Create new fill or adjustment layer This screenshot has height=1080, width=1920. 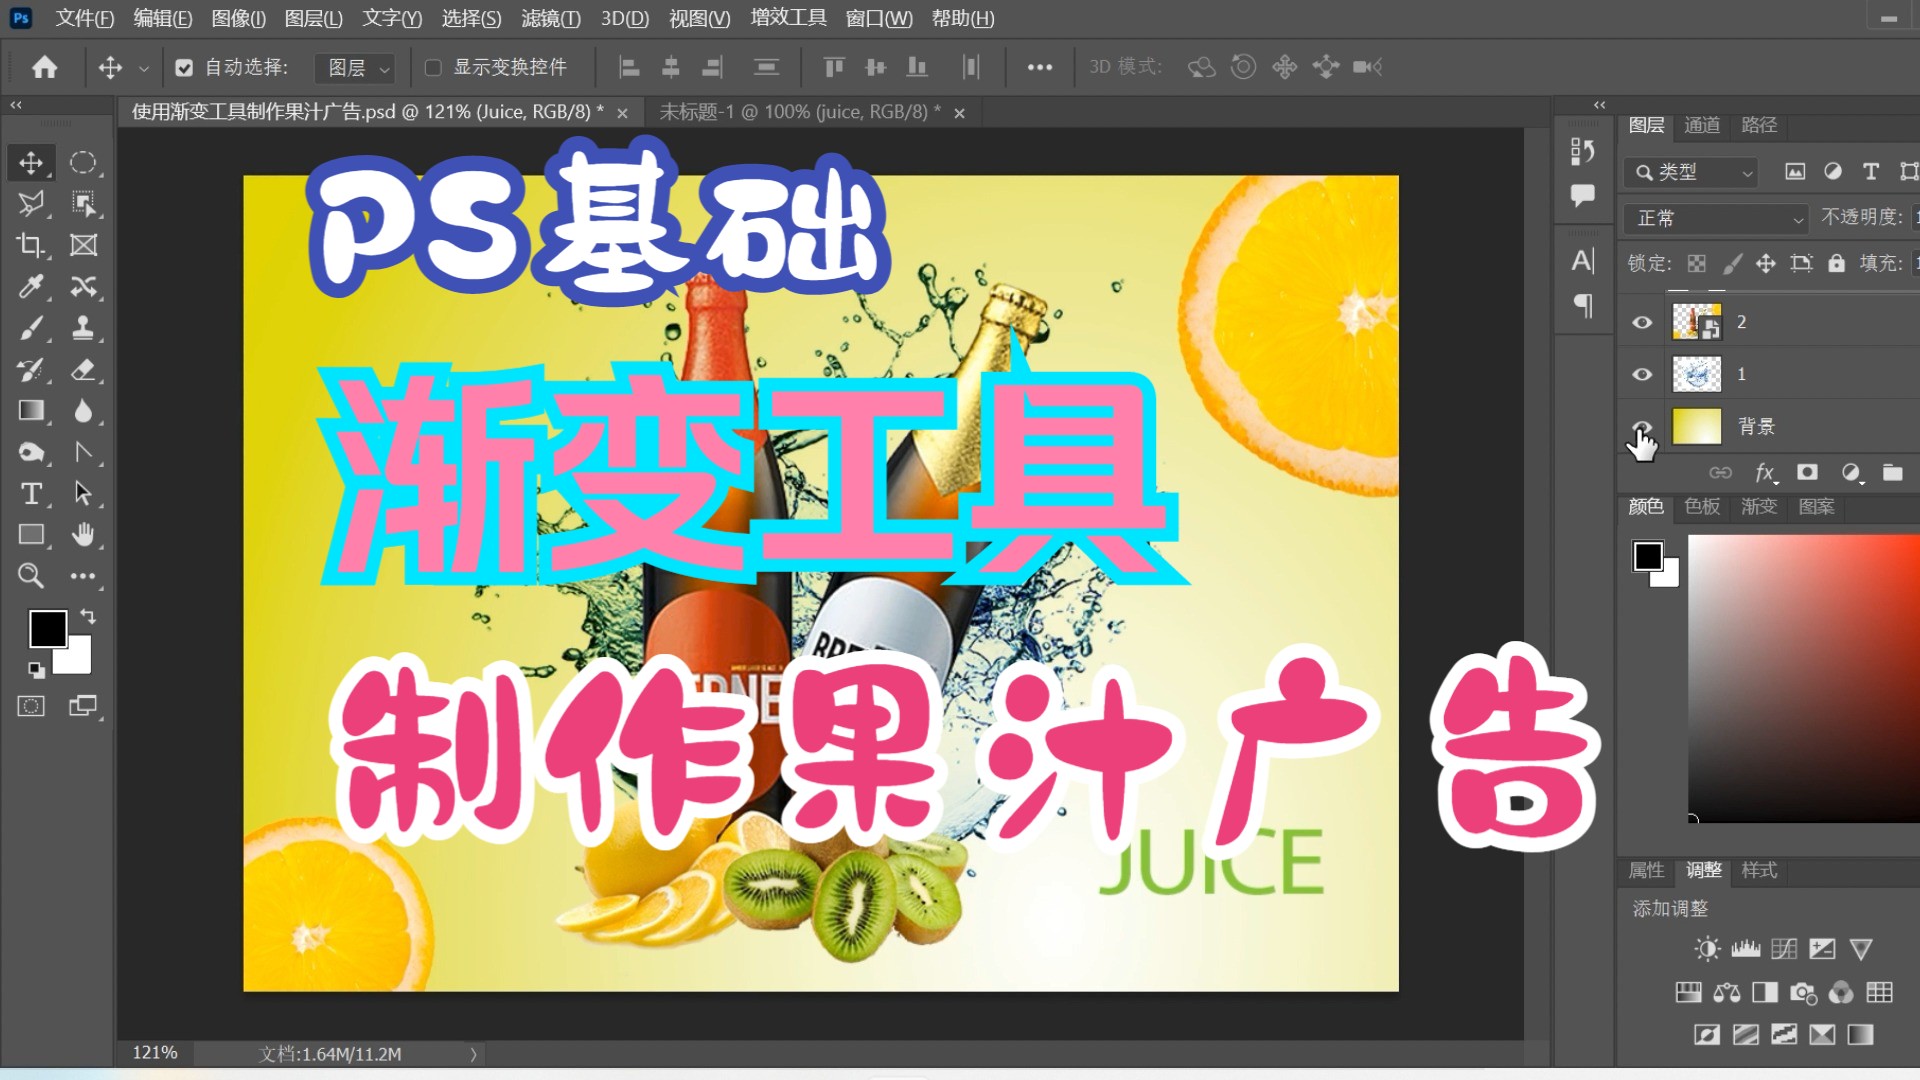[x=1851, y=472]
